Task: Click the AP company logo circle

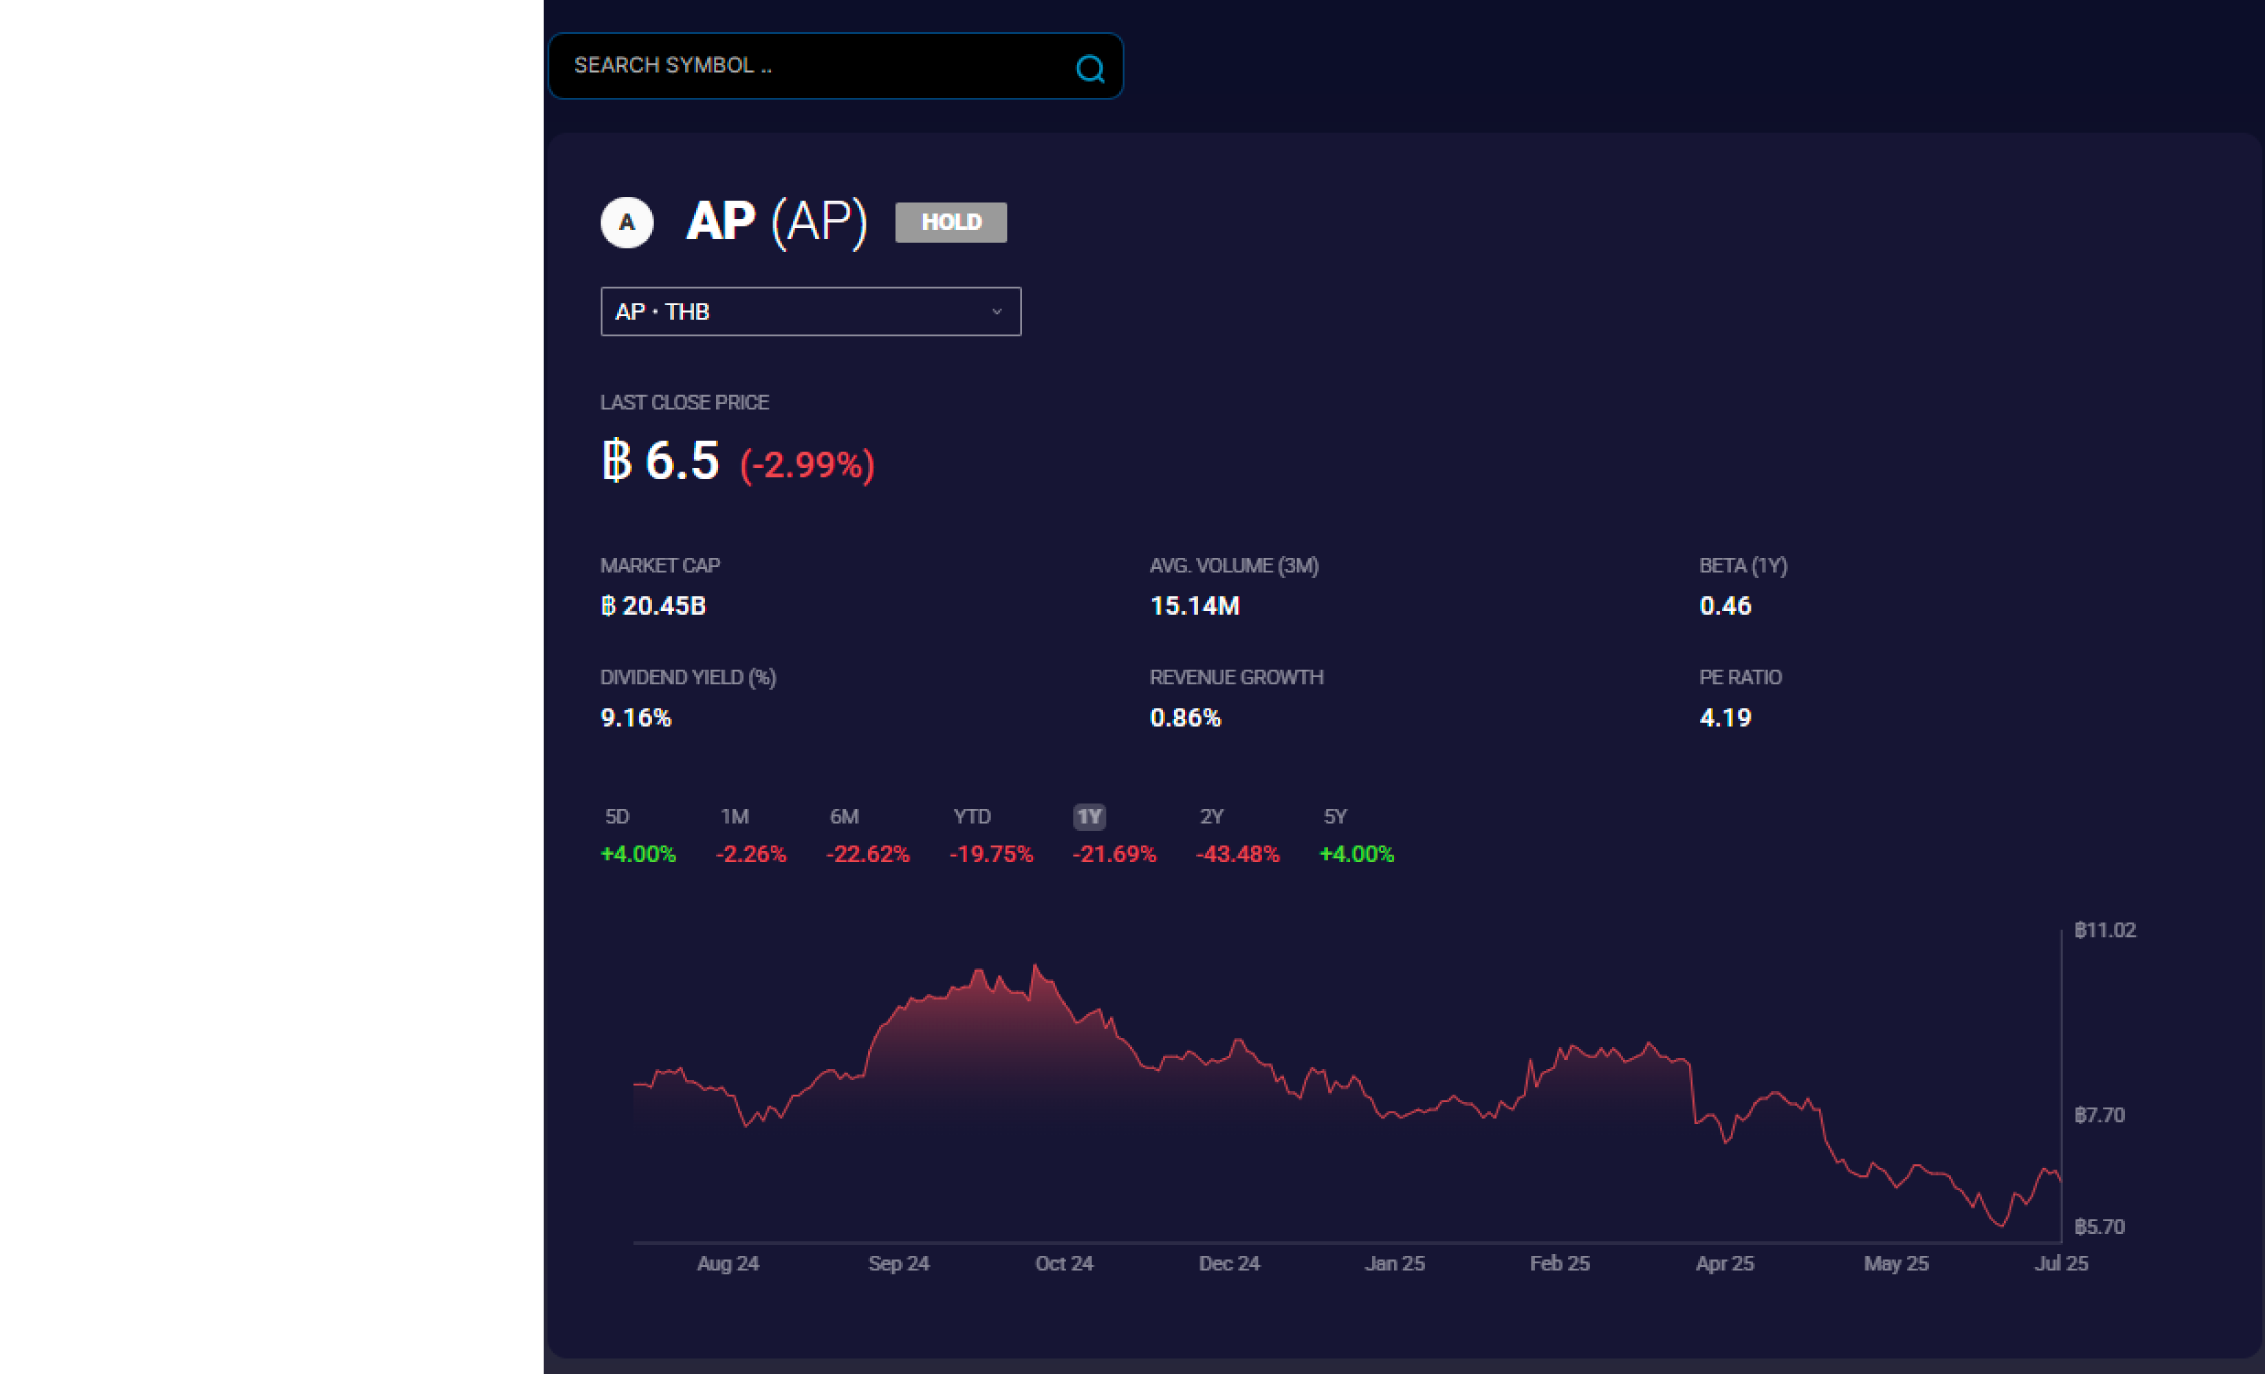Action: pos(627,222)
